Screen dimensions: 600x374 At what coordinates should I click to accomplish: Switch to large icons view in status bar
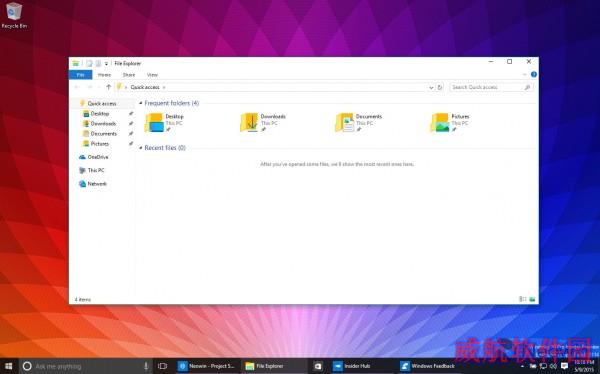point(532,299)
